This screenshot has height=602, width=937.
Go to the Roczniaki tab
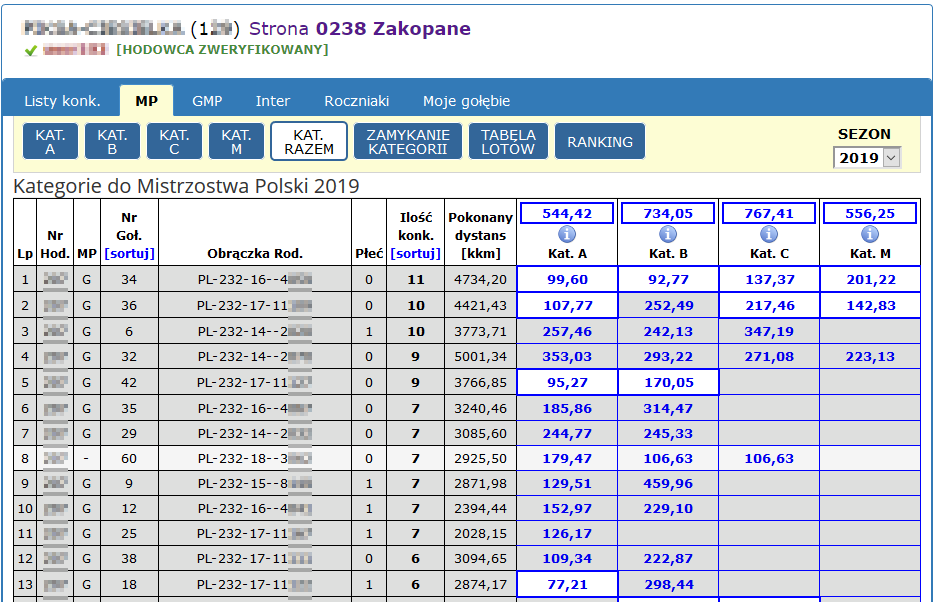tap(356, 101)
